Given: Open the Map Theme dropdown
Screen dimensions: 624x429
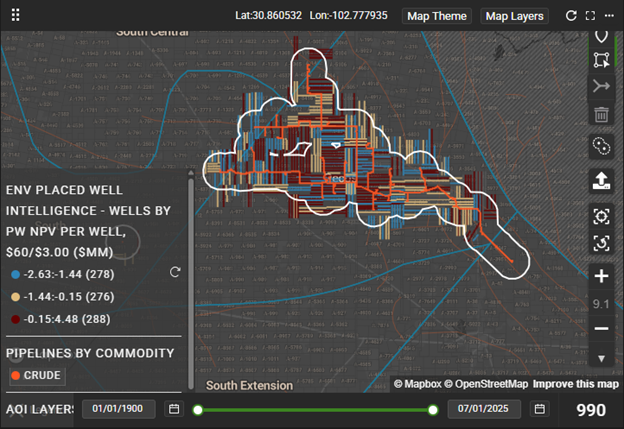Looking at the screenshot, I should (436, 16).
